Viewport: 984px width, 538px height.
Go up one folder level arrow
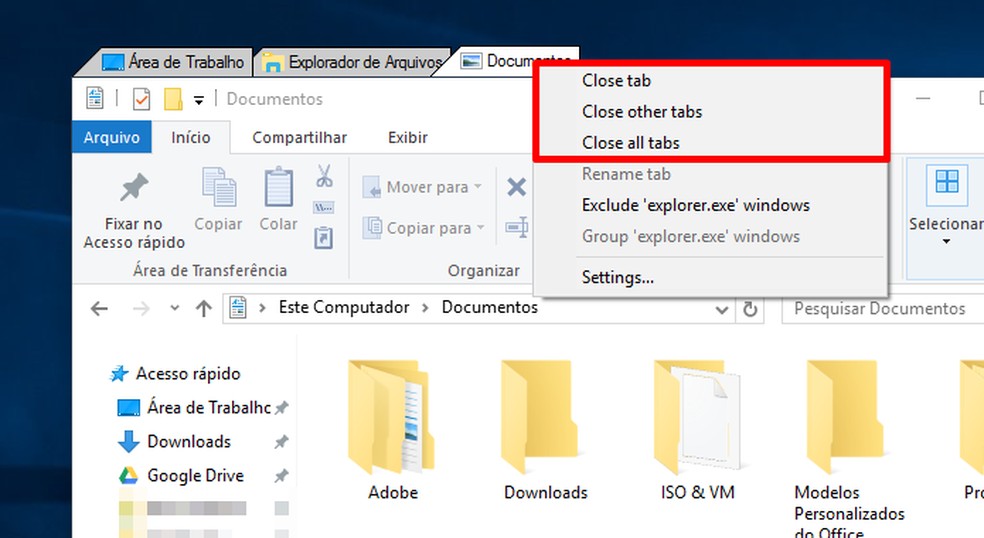point(203,308)
